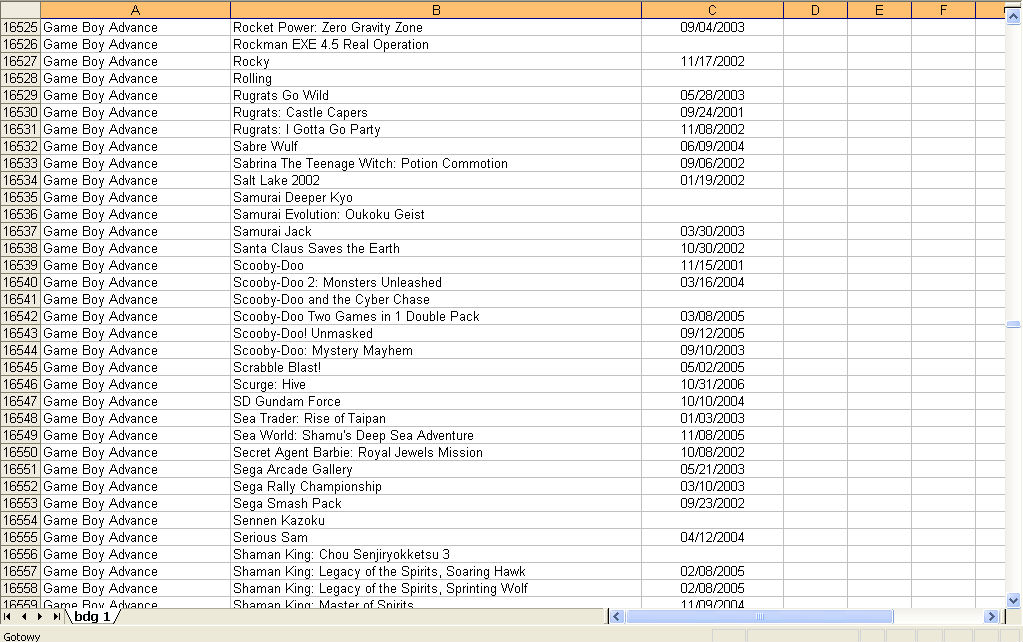Click the 'Rocky' title cell
The width and height of the screenshot is (1023, 642).
pos(436,61)
